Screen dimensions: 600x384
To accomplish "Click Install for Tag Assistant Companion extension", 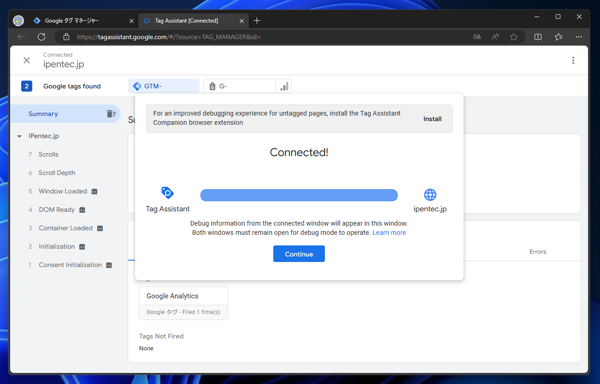I will [x=432, y=119].
